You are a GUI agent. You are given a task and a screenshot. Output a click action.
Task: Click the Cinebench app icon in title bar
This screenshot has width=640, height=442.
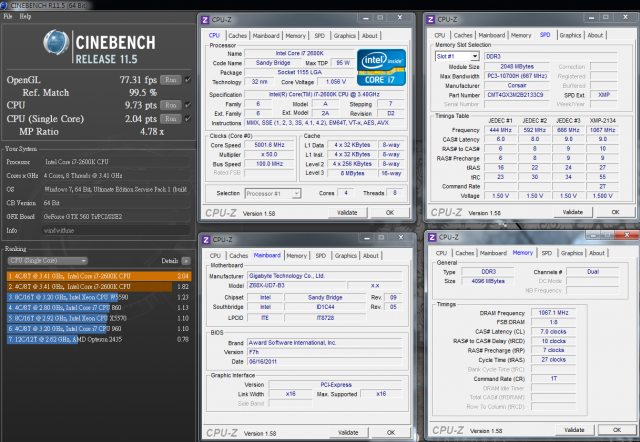tap(4, 5)
